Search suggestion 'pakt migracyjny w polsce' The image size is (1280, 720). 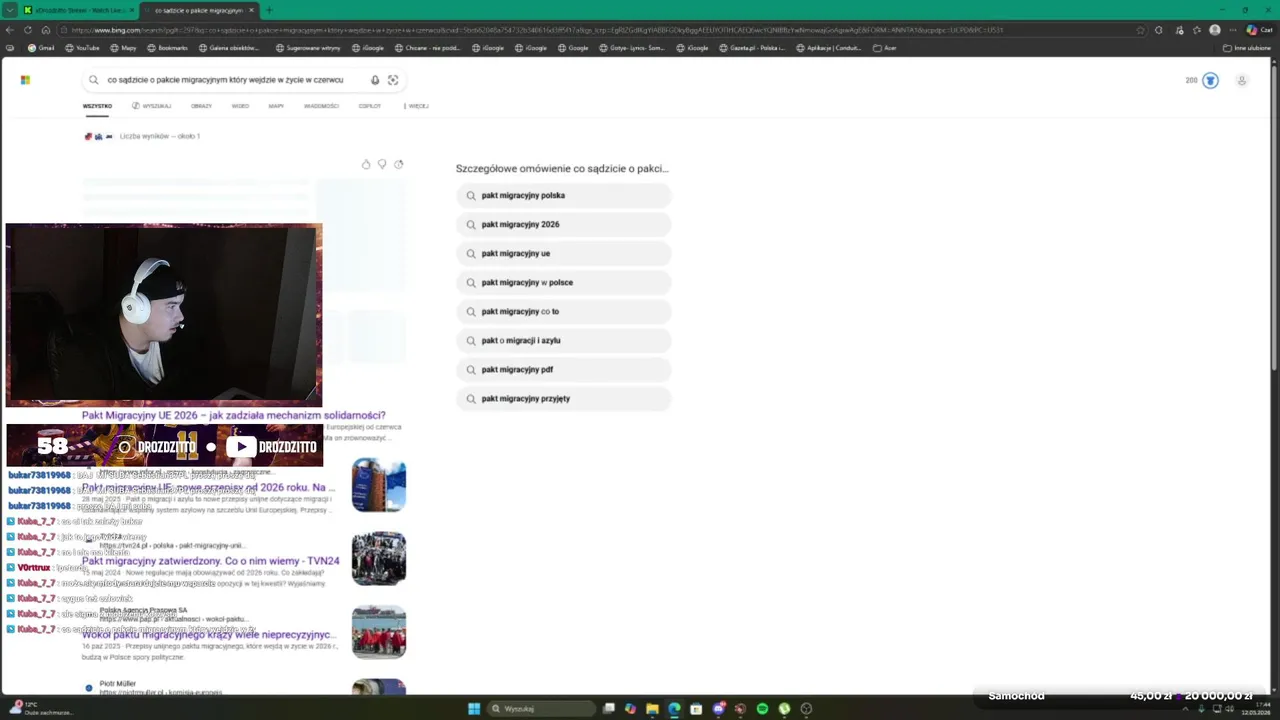(564, 283)
